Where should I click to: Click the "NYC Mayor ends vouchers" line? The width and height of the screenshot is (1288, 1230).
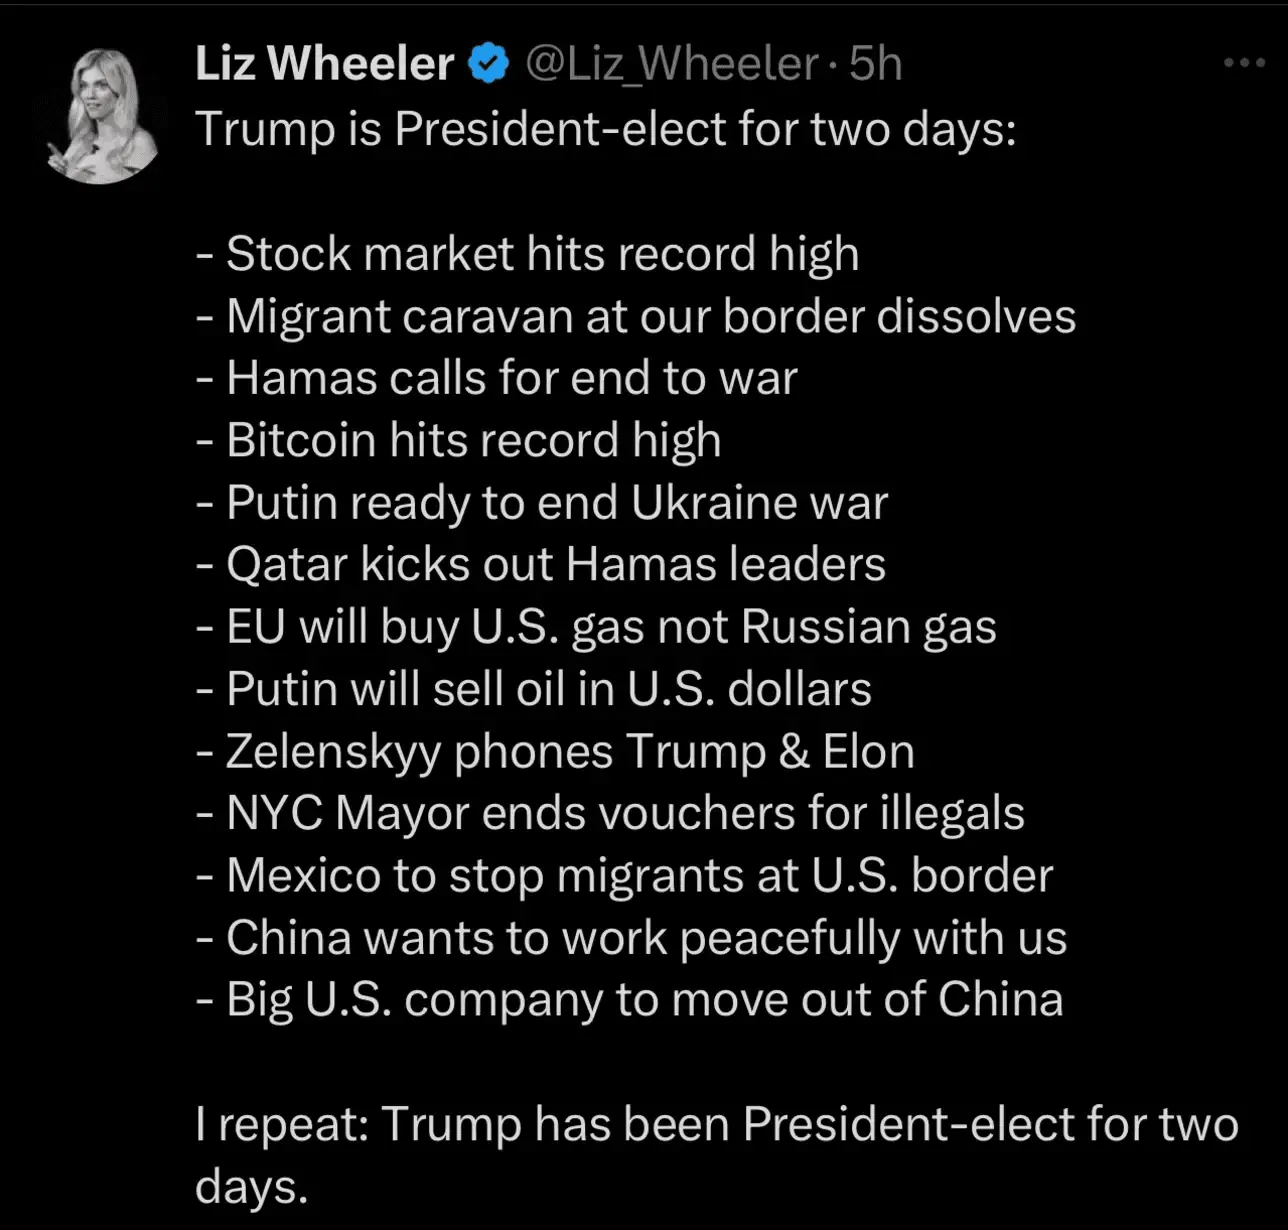pyautogui.click(x=624, y=813)
